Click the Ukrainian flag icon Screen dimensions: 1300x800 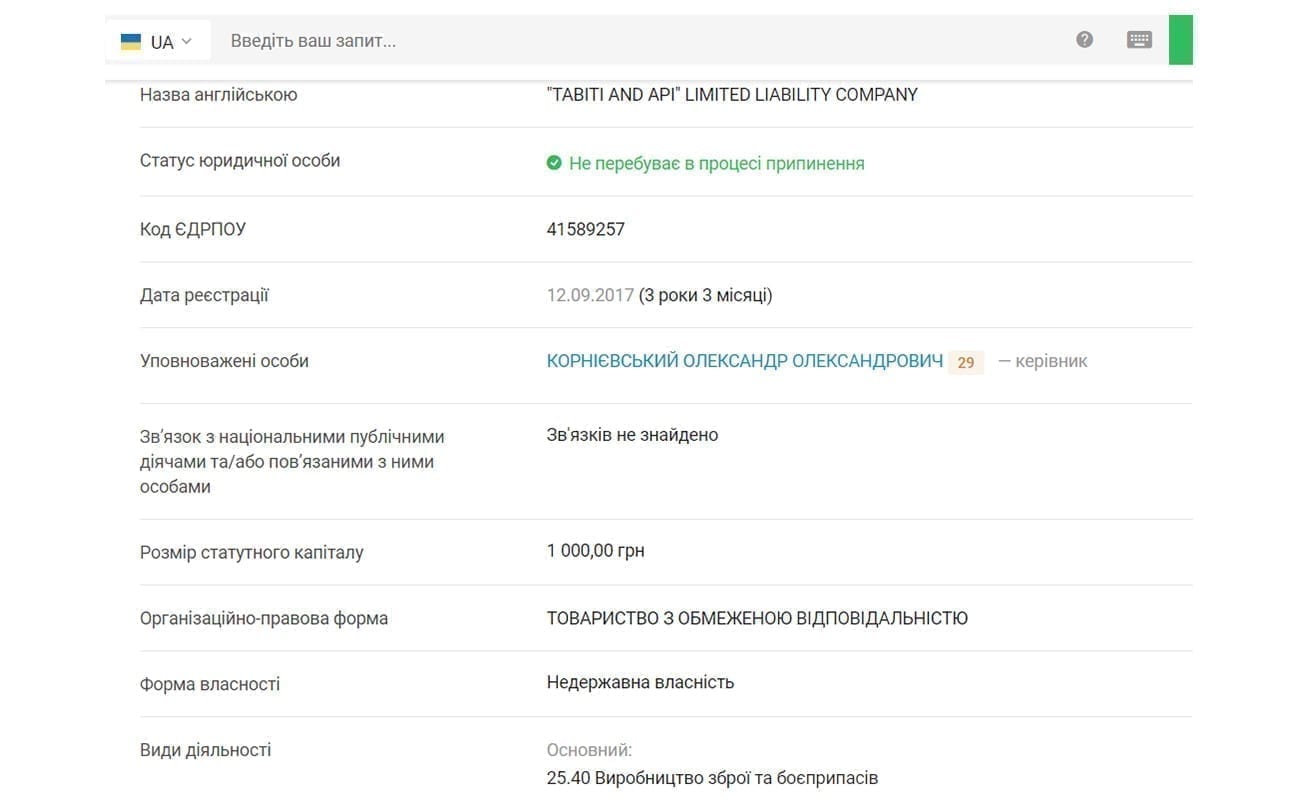click(131, 42)
